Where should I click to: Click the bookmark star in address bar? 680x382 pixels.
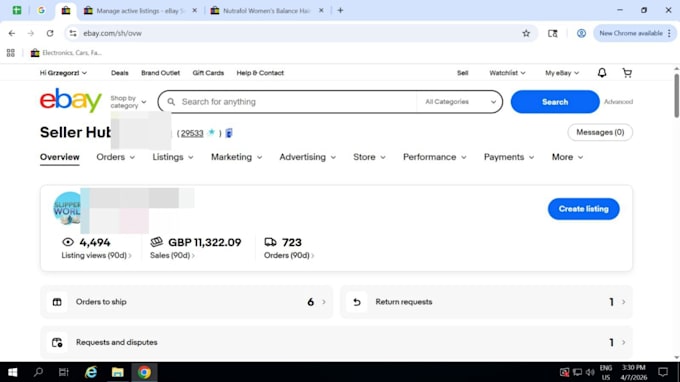526,33
